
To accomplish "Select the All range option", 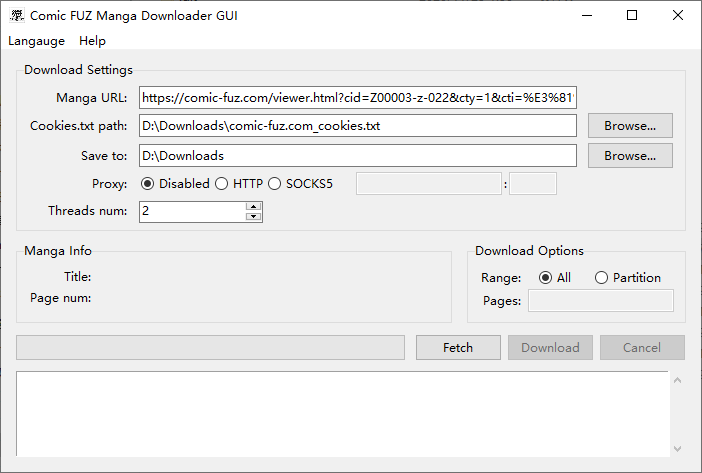I will (x=555, y=278).
